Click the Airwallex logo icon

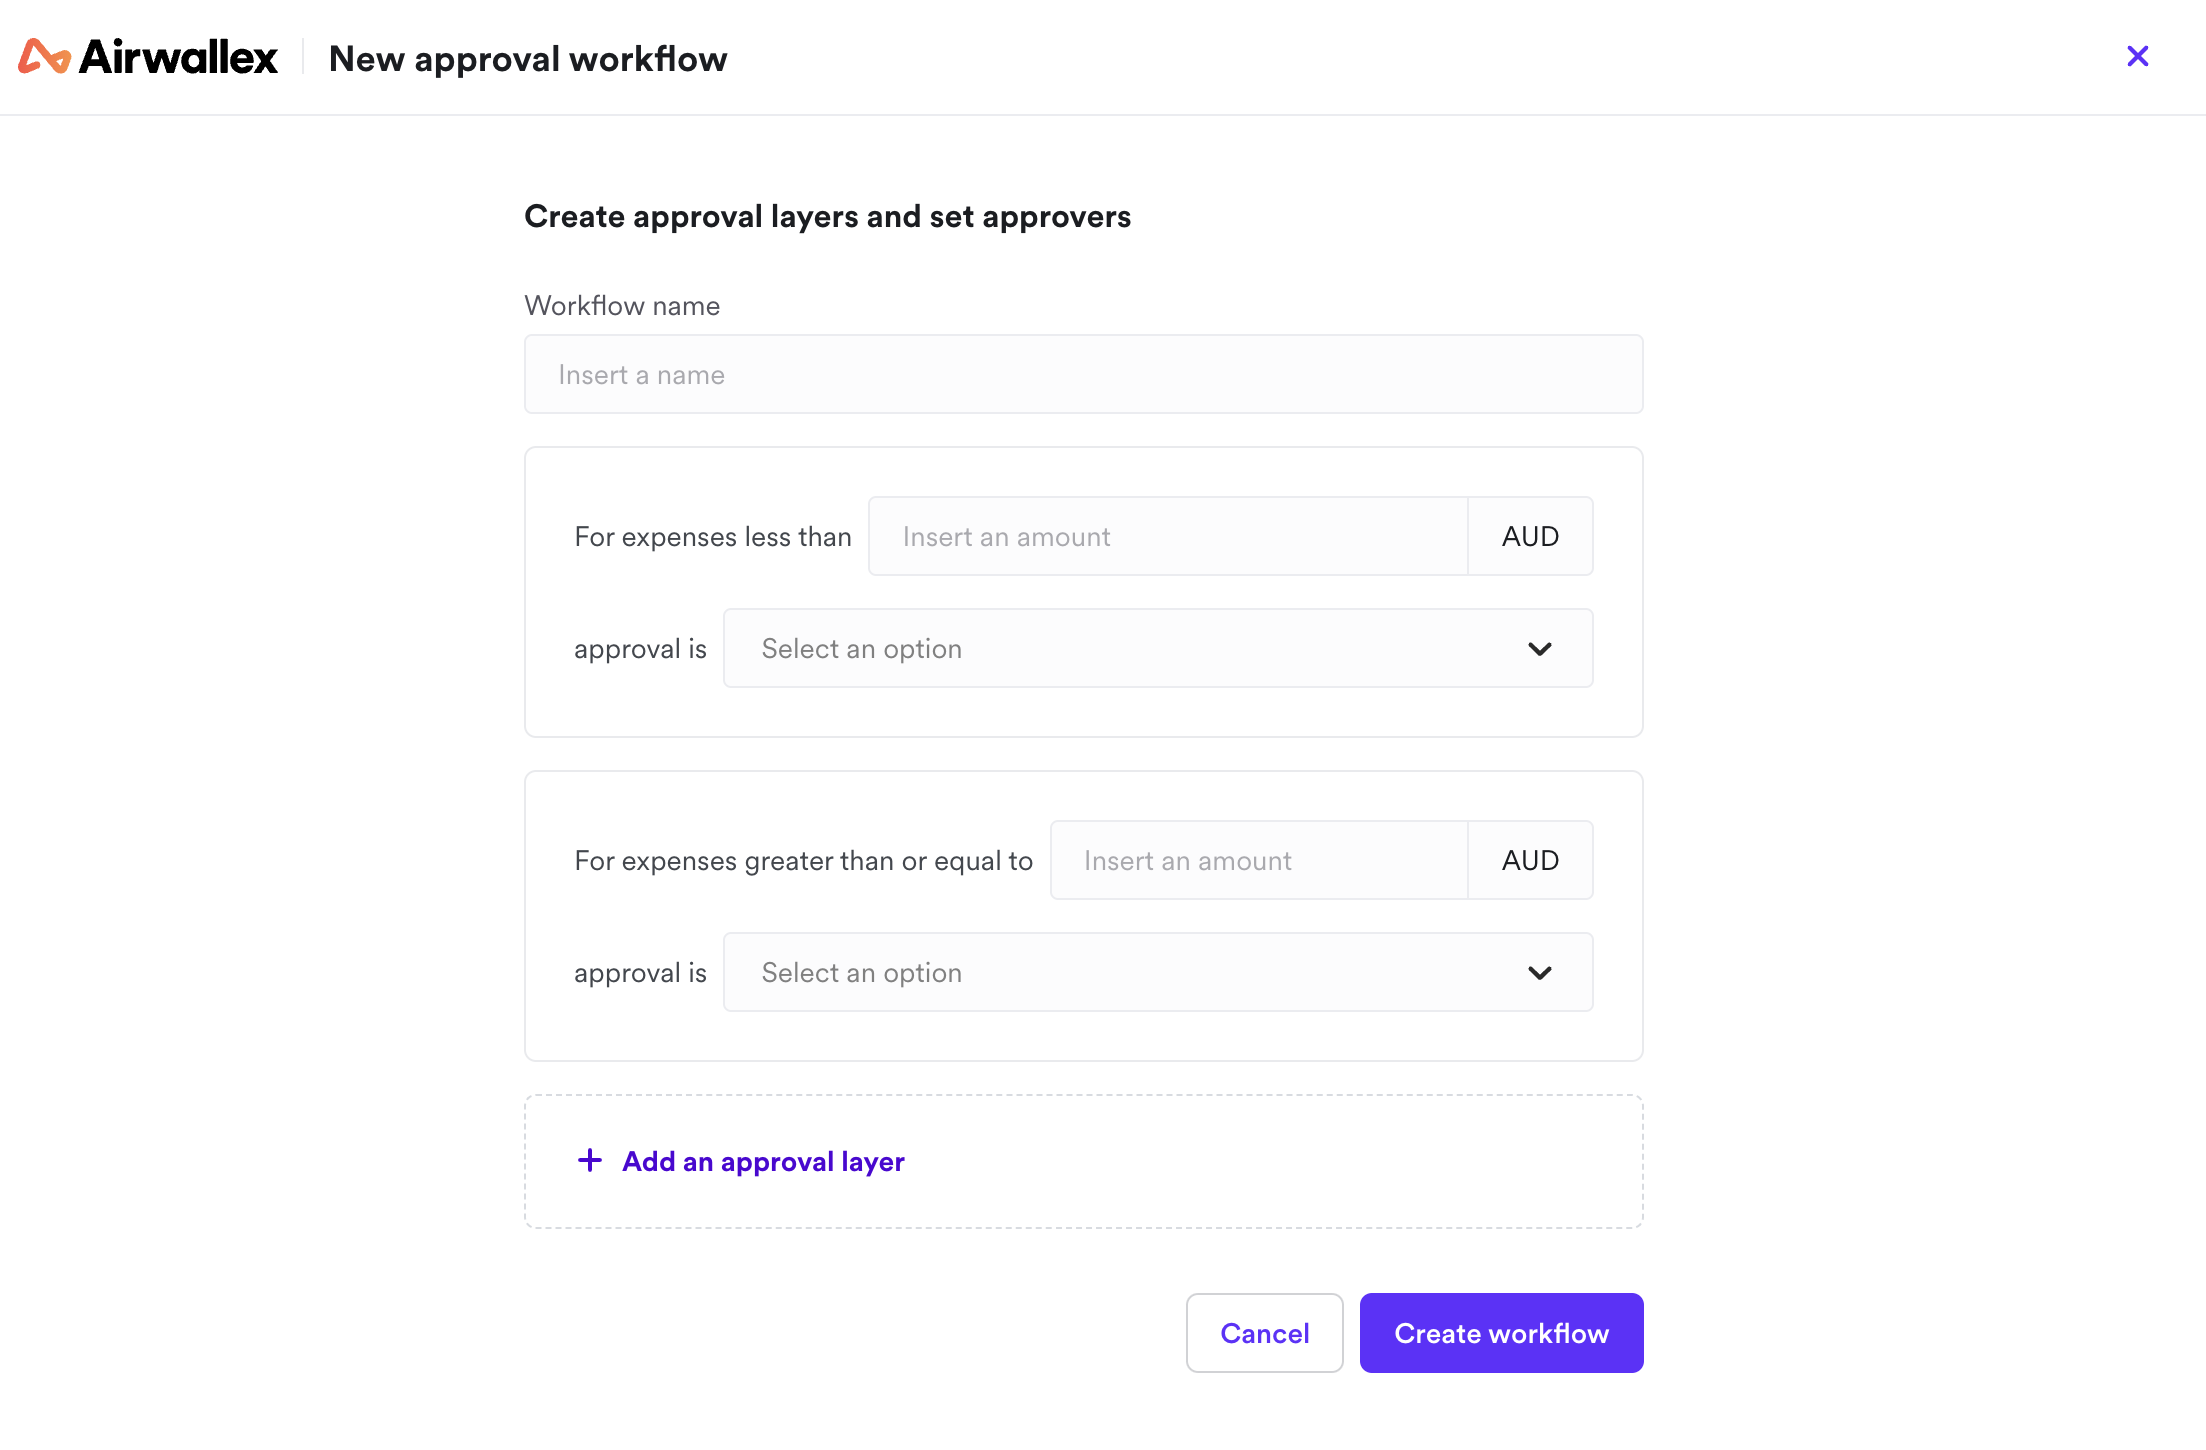pos(44,57)
